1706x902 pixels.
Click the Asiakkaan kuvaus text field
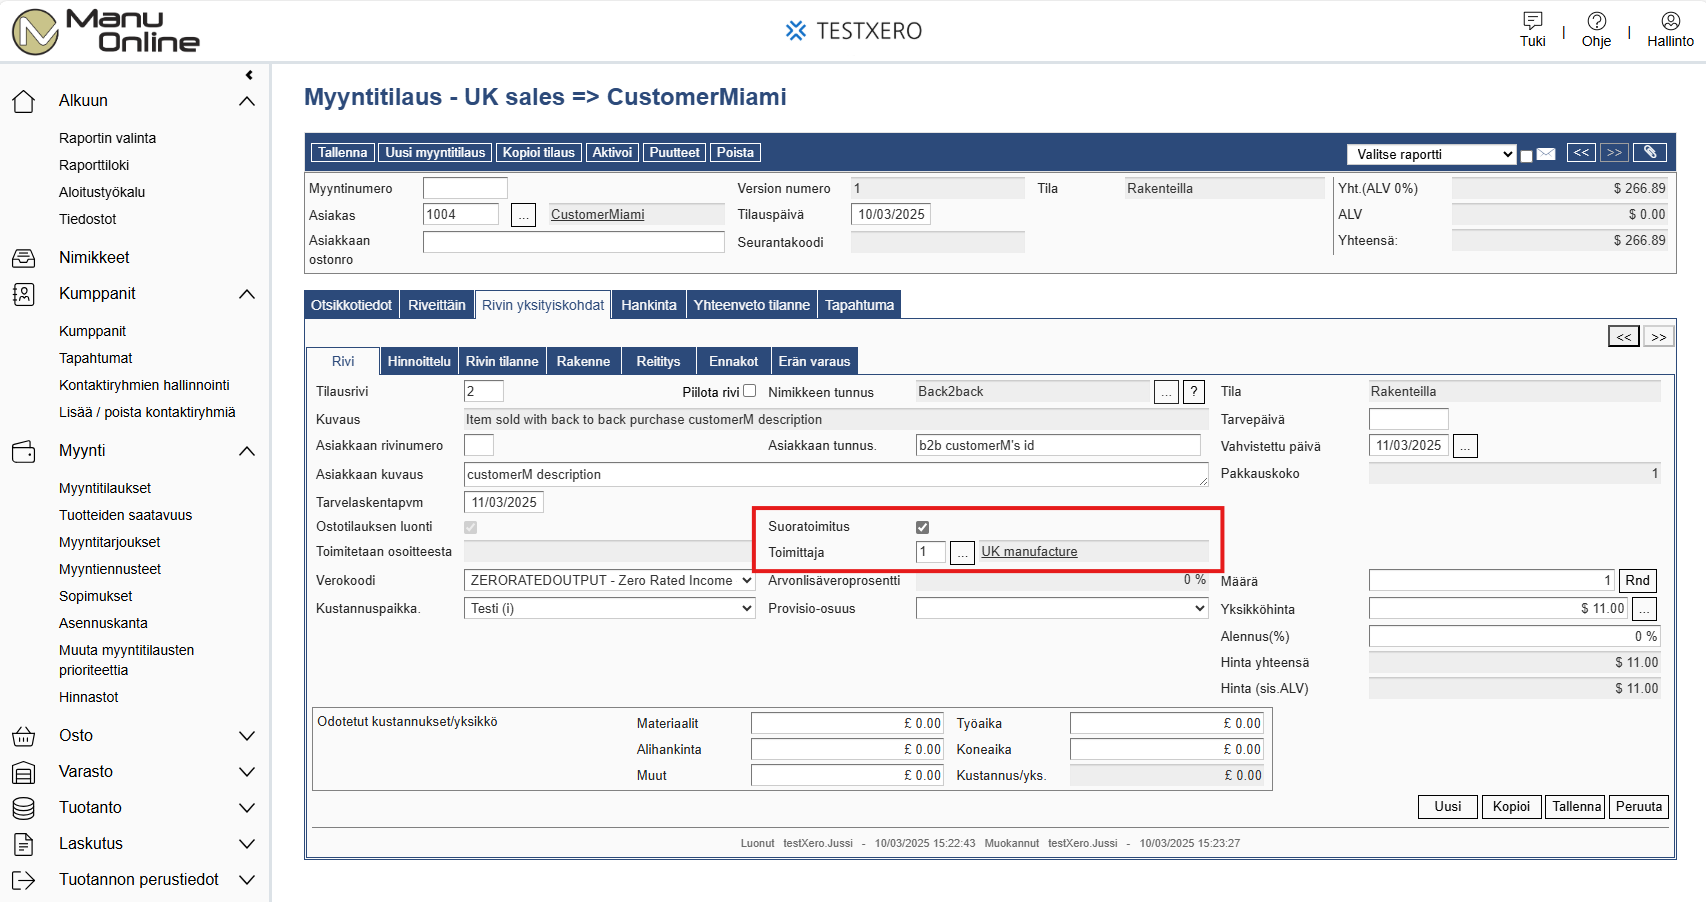pos(836,475)
